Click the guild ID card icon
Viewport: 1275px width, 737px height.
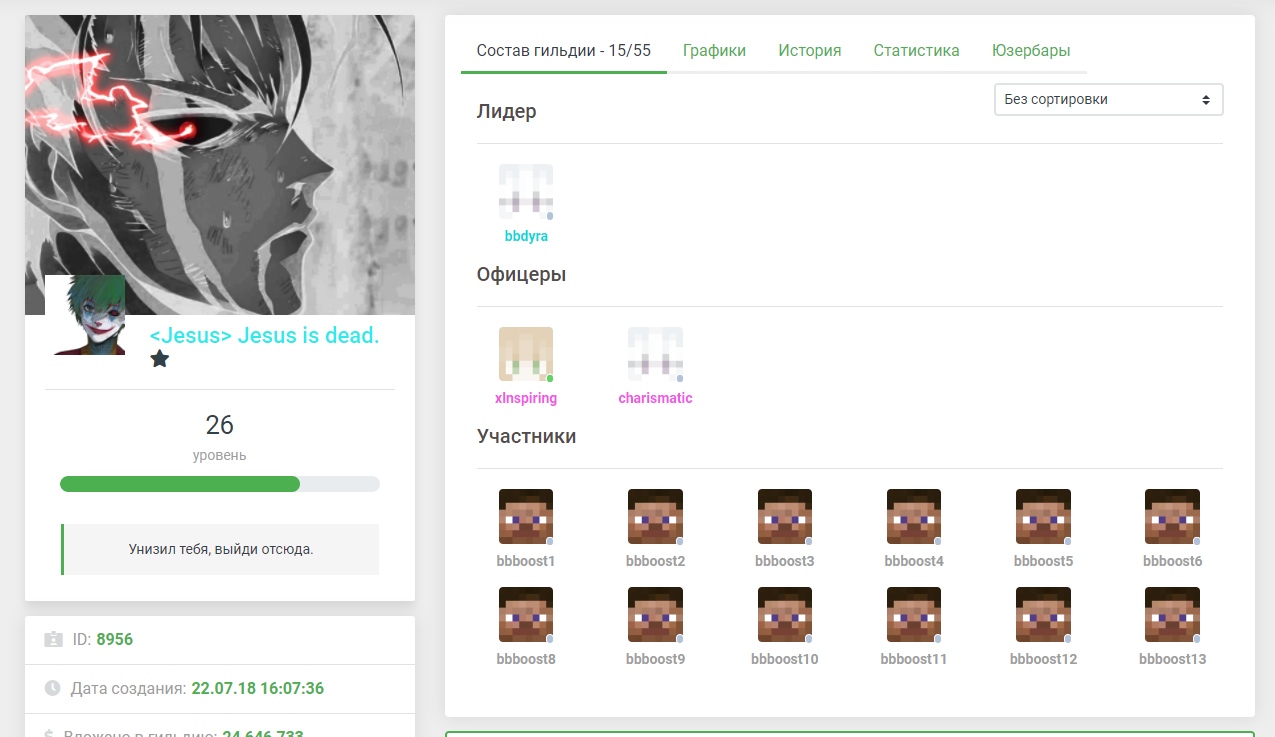(x=53, y=639)
